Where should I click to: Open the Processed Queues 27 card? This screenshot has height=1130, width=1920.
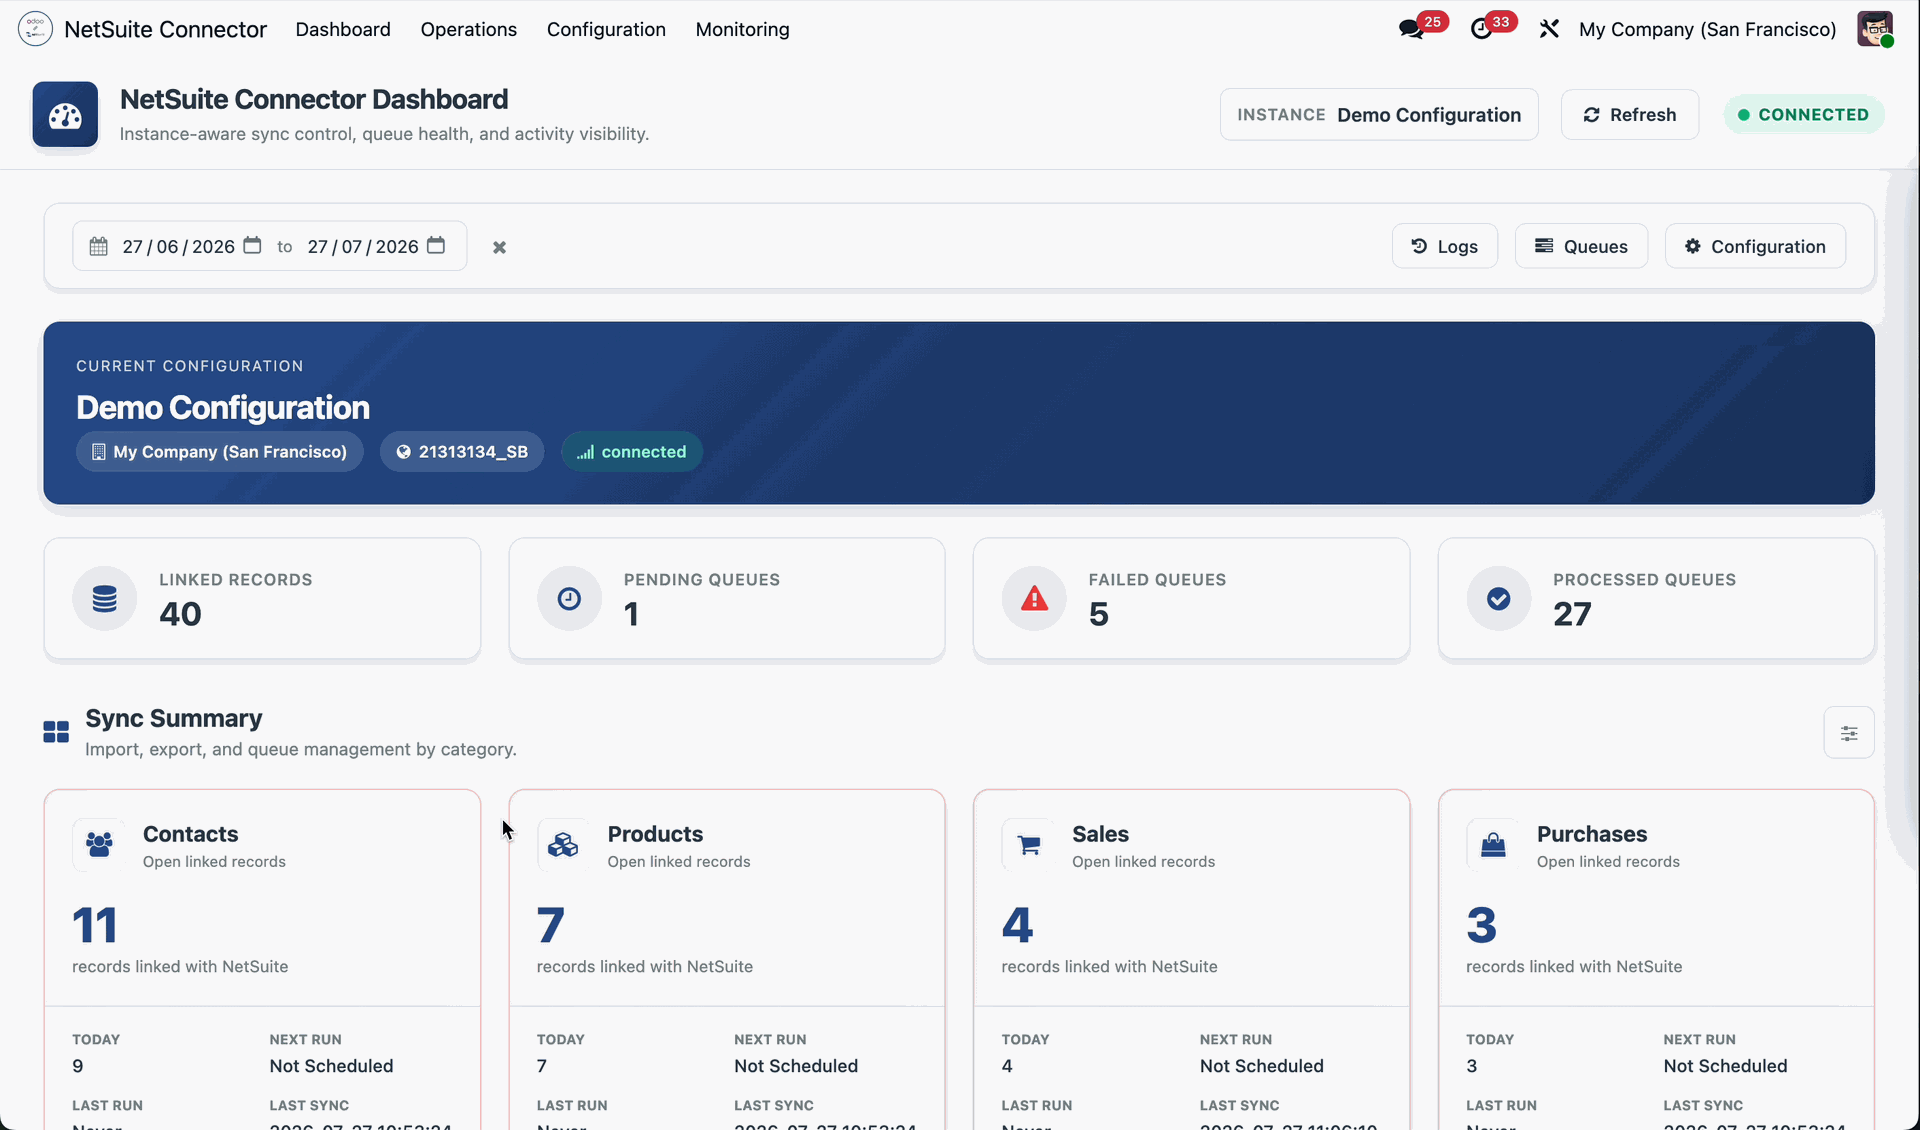pos(1656,599)
